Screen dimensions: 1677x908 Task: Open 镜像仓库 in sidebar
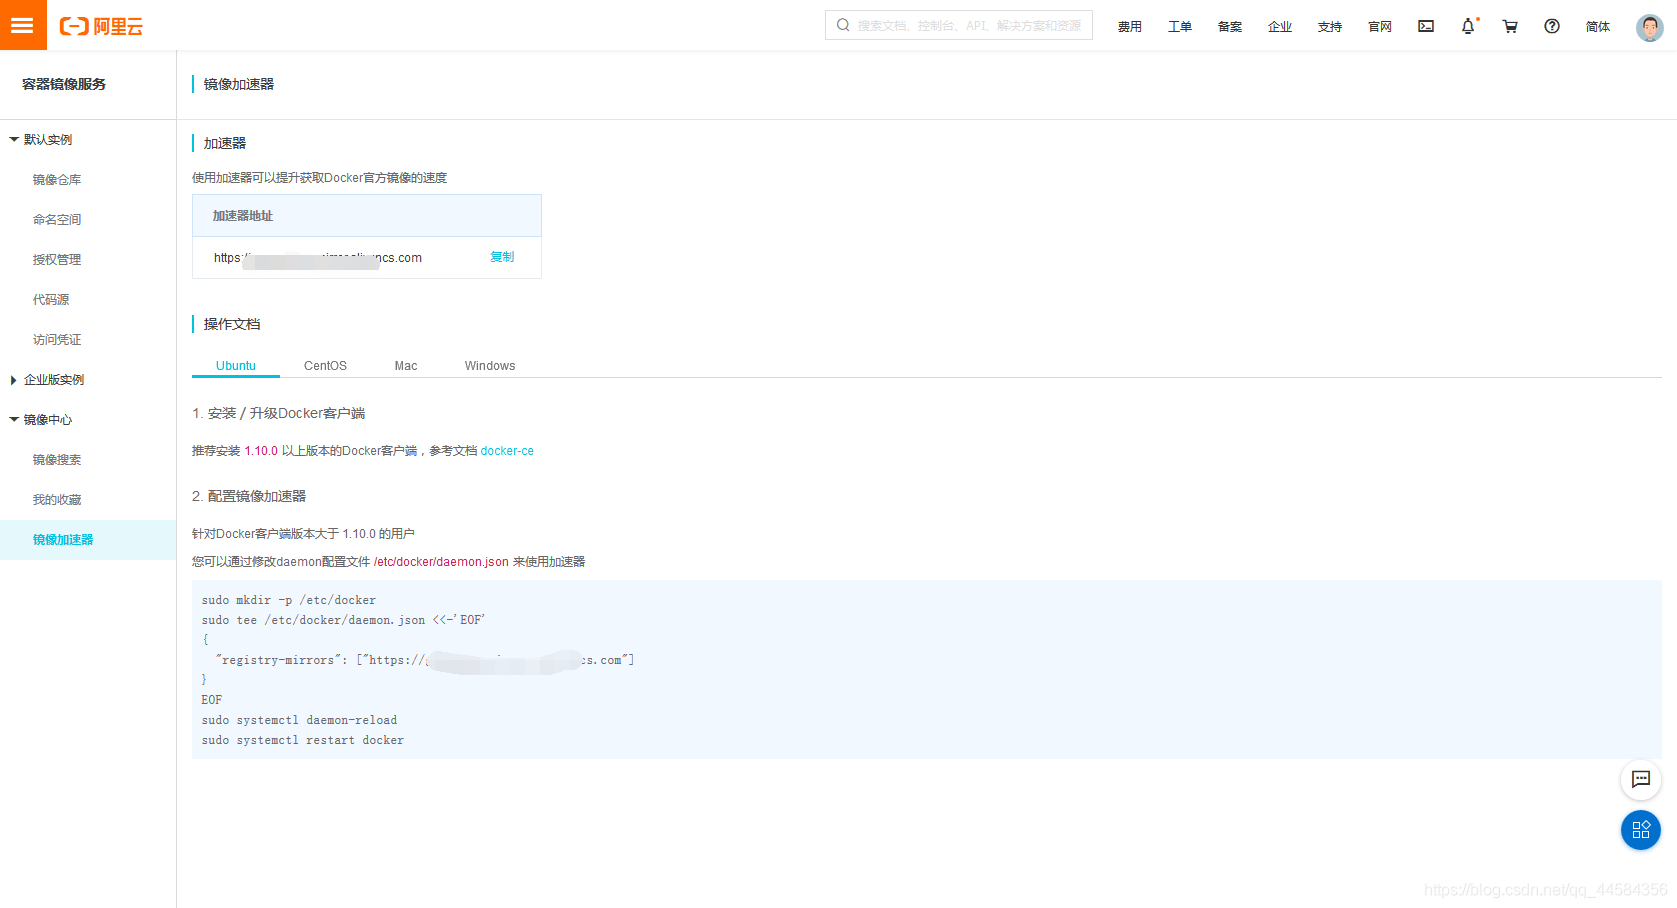[x=57, y=180]
